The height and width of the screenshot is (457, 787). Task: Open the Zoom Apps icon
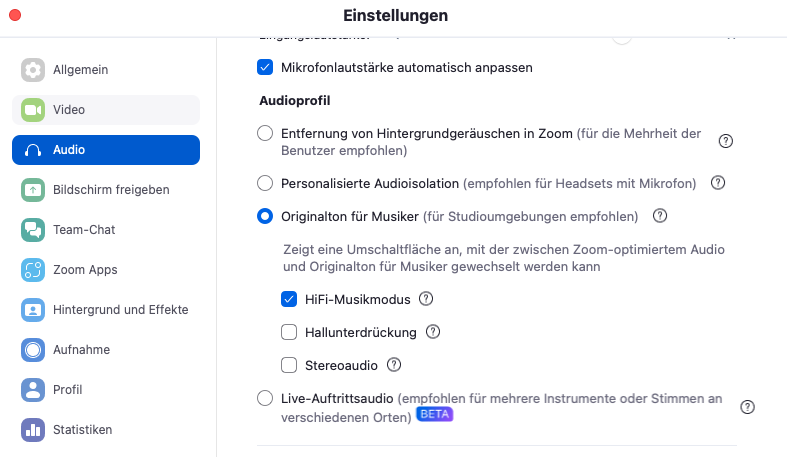[x=33, y=270]
